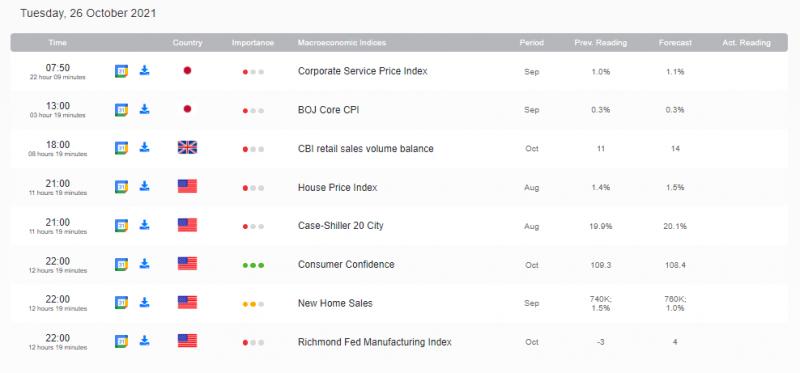Click the Forecast column header
The image size is (800, 373).
pyautogui.click(x=675, y=43)
